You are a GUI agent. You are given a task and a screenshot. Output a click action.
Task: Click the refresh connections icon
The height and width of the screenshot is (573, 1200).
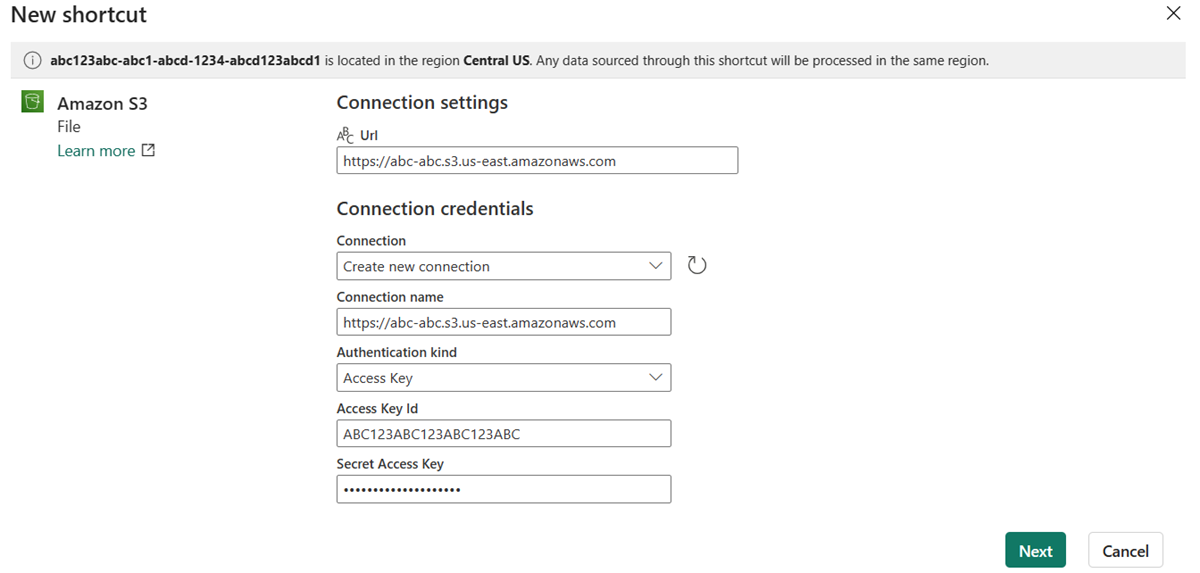point(697,265)
